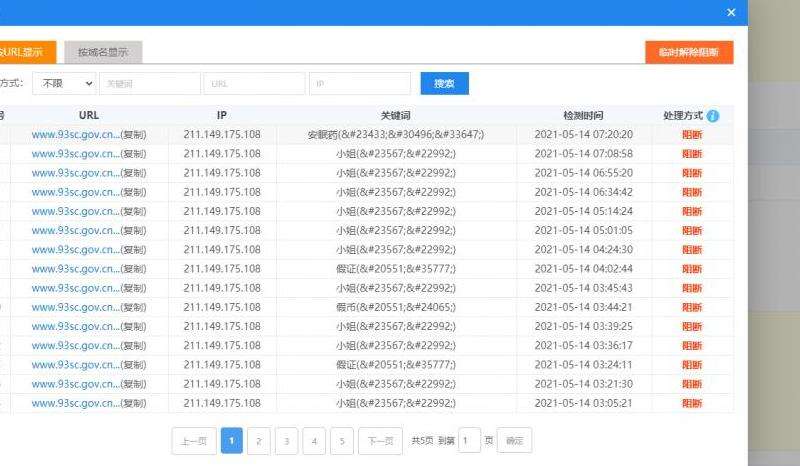Click 阻断 status in the 03:21:30 row
Screen dimensions: 800x466
692,384
